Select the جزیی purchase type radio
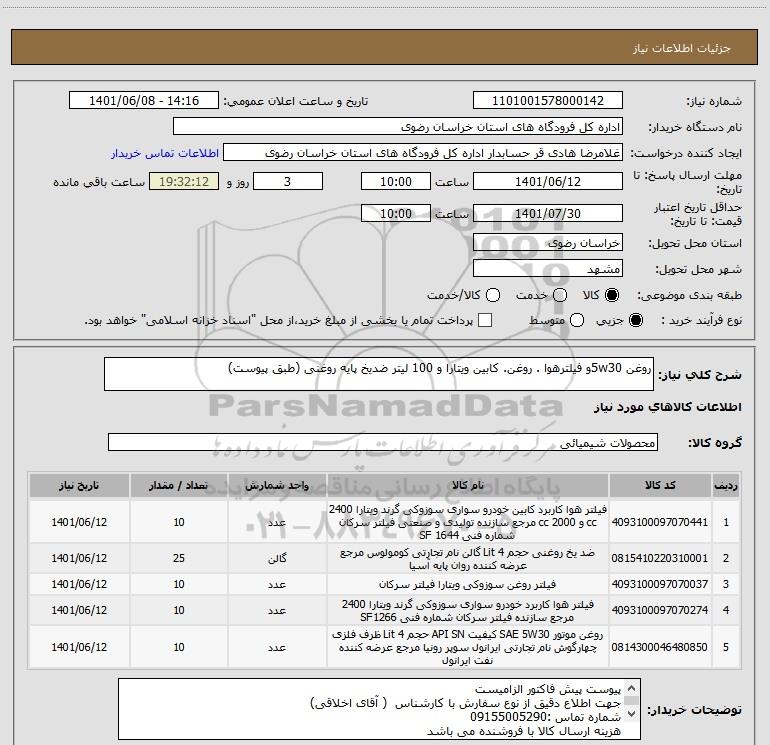This screenshot has width=770, height=745. pyautogui.click(x=635, y=320)
